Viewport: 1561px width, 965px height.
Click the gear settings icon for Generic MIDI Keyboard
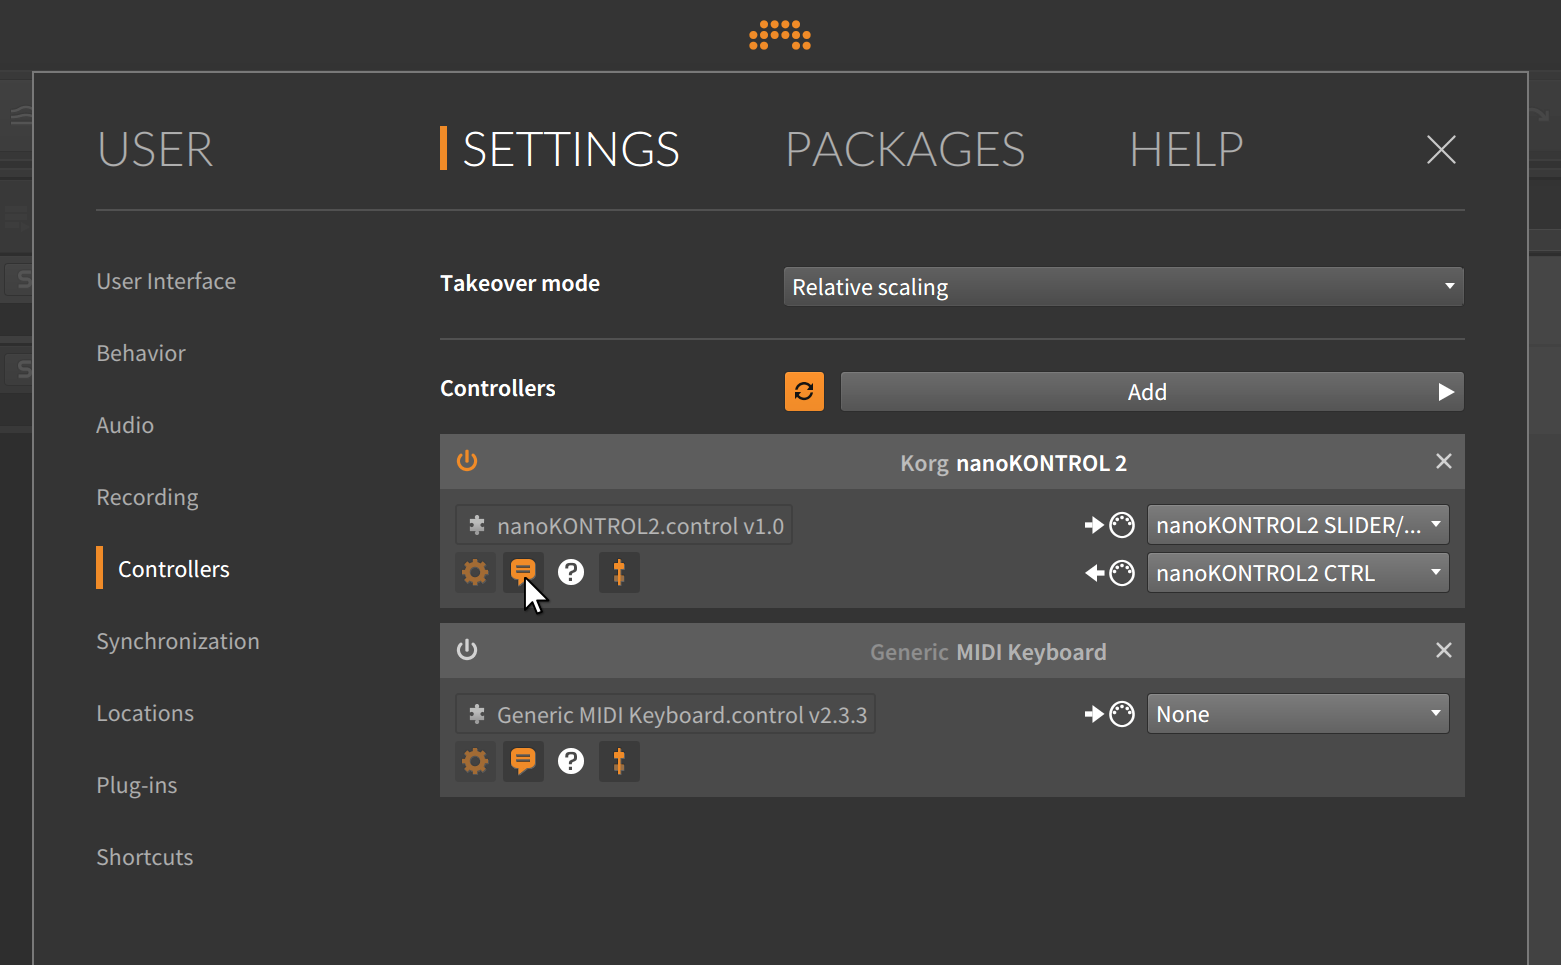coord(475,761)
